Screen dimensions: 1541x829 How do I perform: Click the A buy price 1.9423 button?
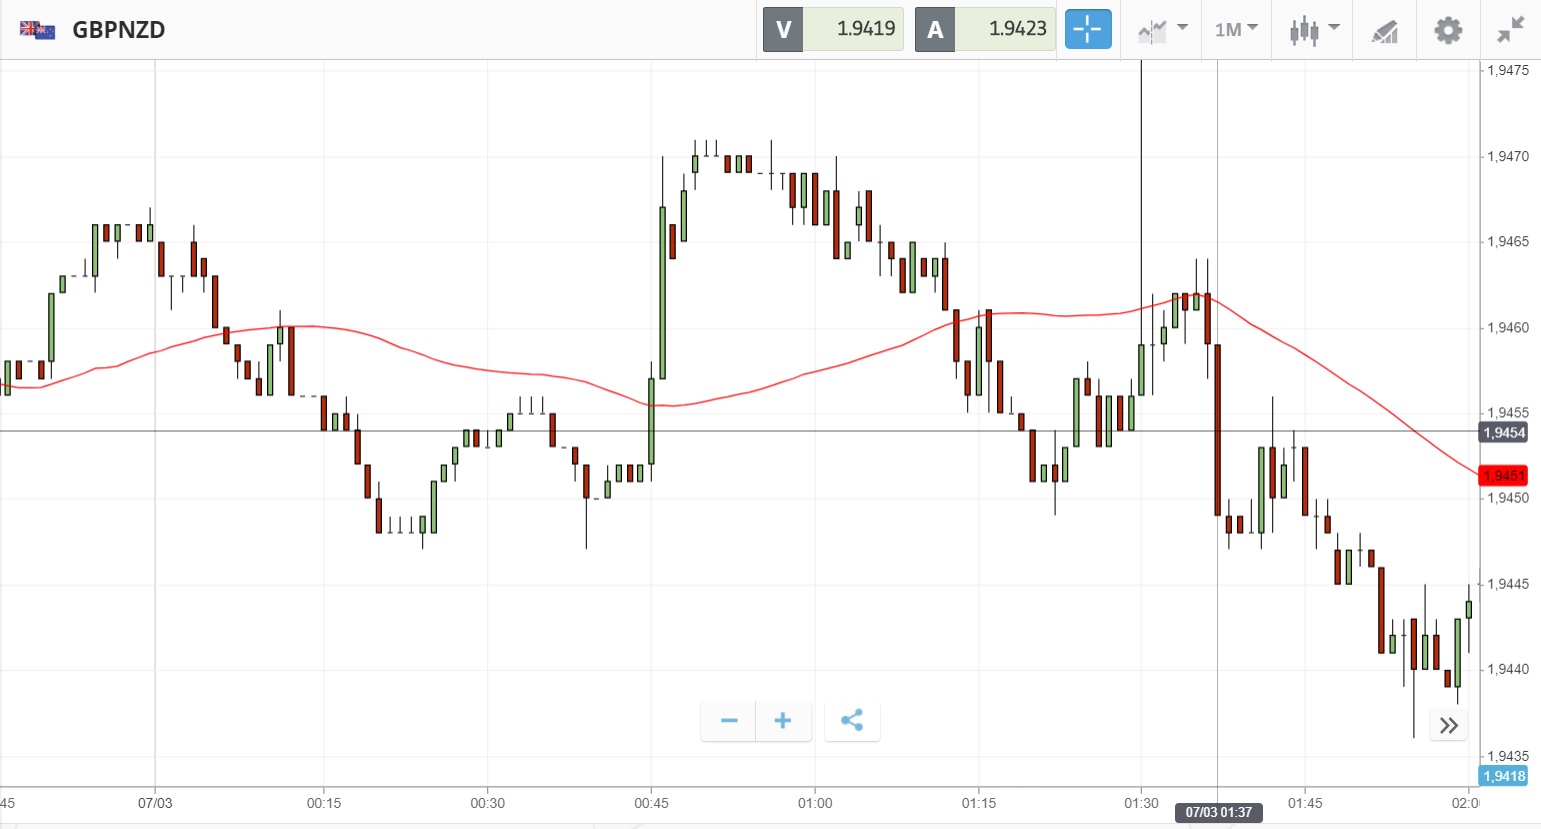(985, 29)
